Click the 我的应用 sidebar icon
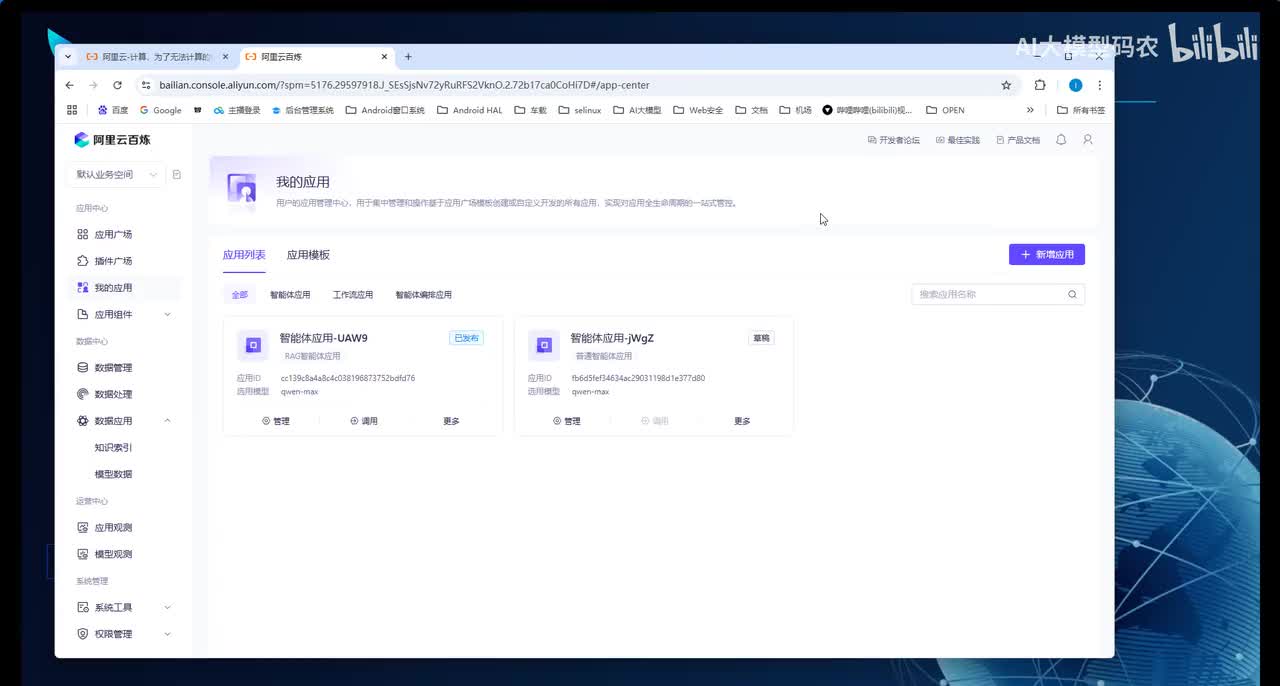This screenshot has height=686, width=1280. (83, 288)
